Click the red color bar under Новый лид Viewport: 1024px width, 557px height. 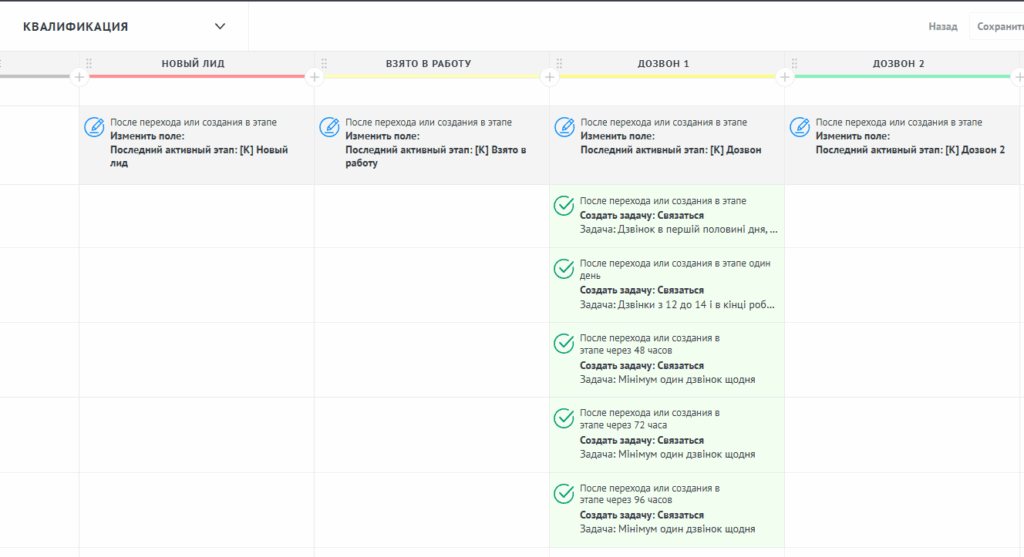(196, 76)
